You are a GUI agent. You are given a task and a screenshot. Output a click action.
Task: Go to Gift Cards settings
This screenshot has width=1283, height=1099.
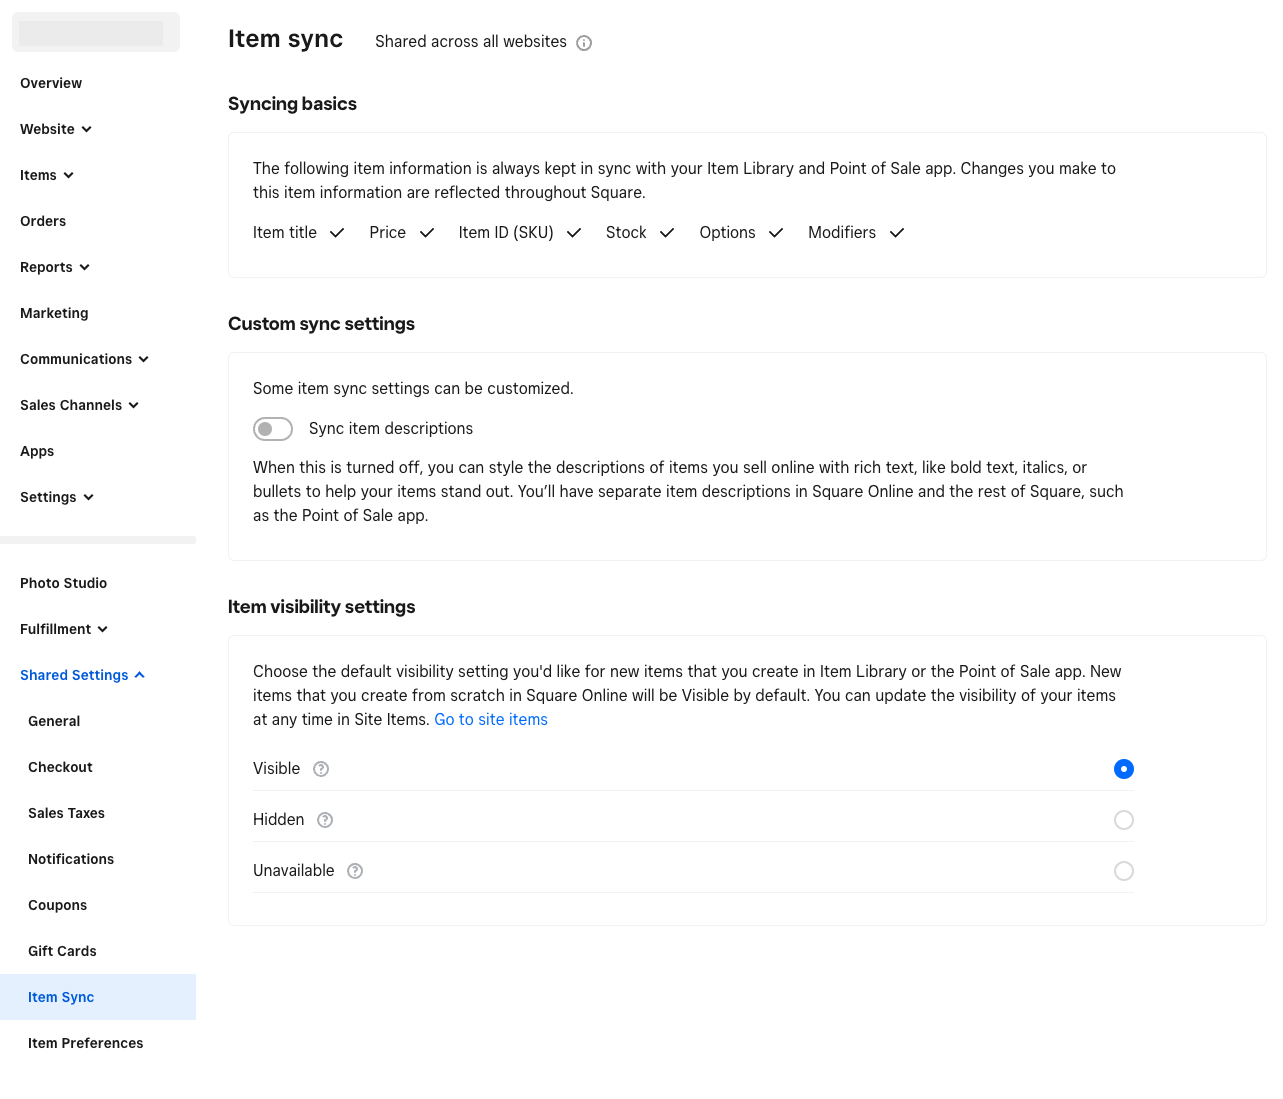pyautogui.click(x=62, y=951)
